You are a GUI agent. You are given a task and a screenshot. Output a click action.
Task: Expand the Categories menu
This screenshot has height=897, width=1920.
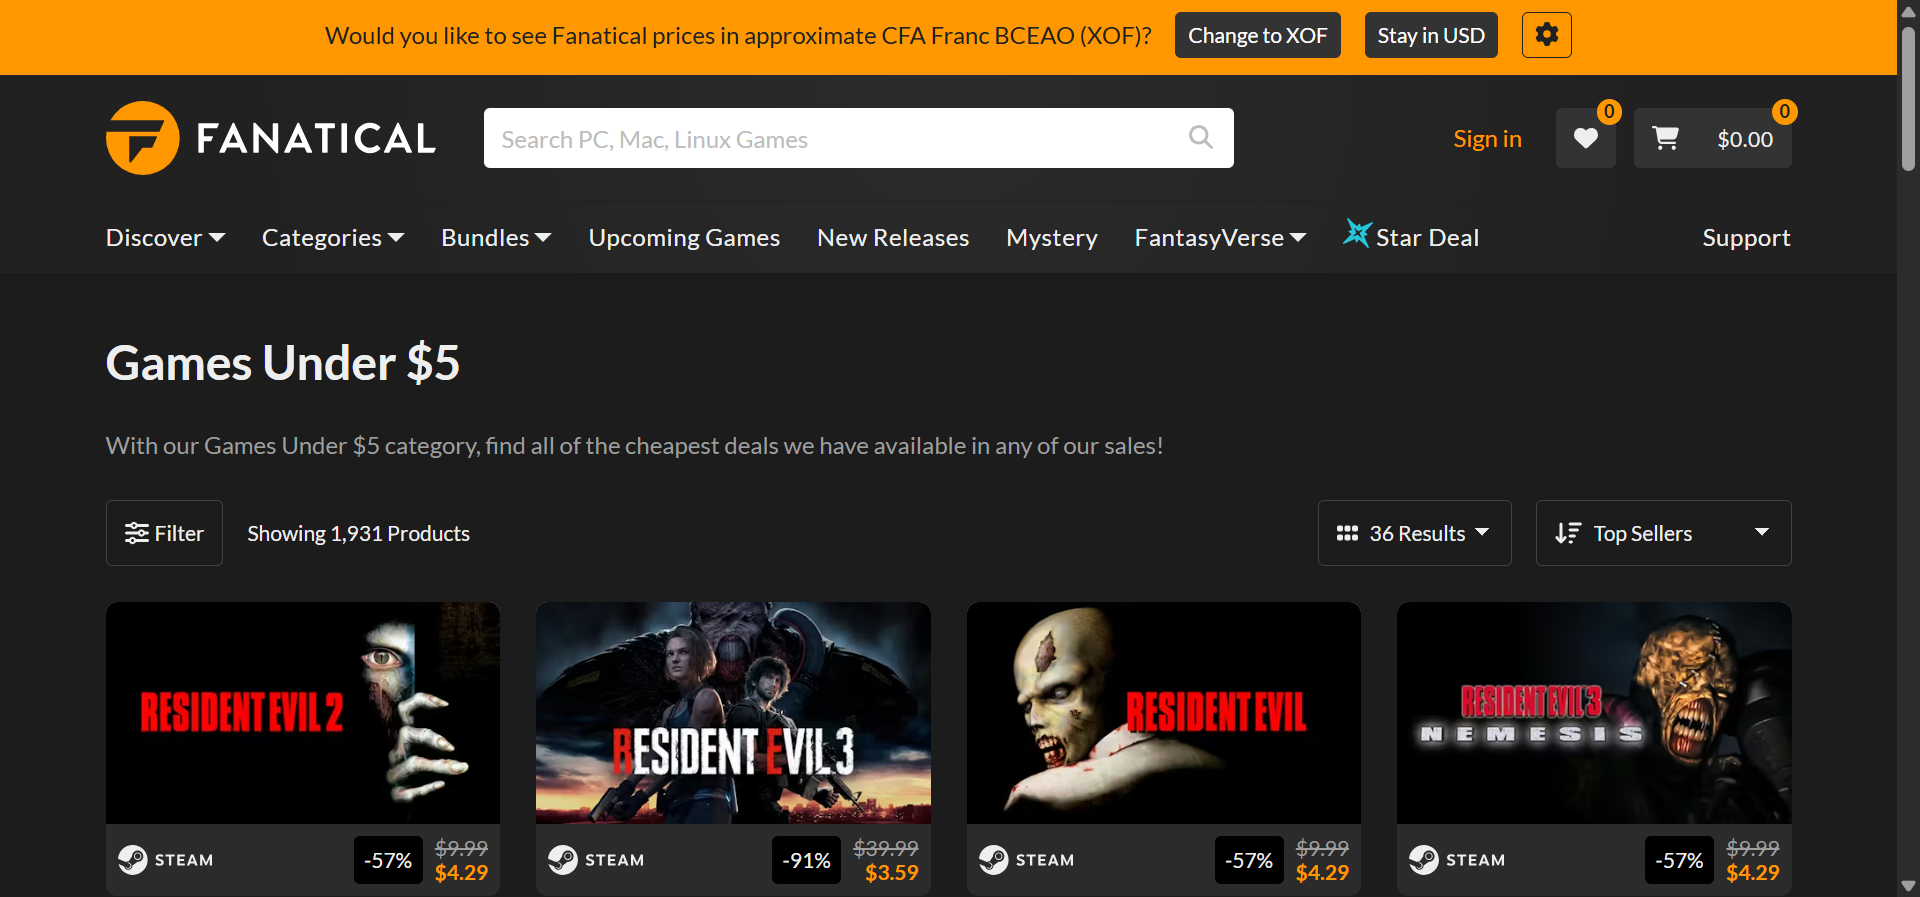coord(333,238)
